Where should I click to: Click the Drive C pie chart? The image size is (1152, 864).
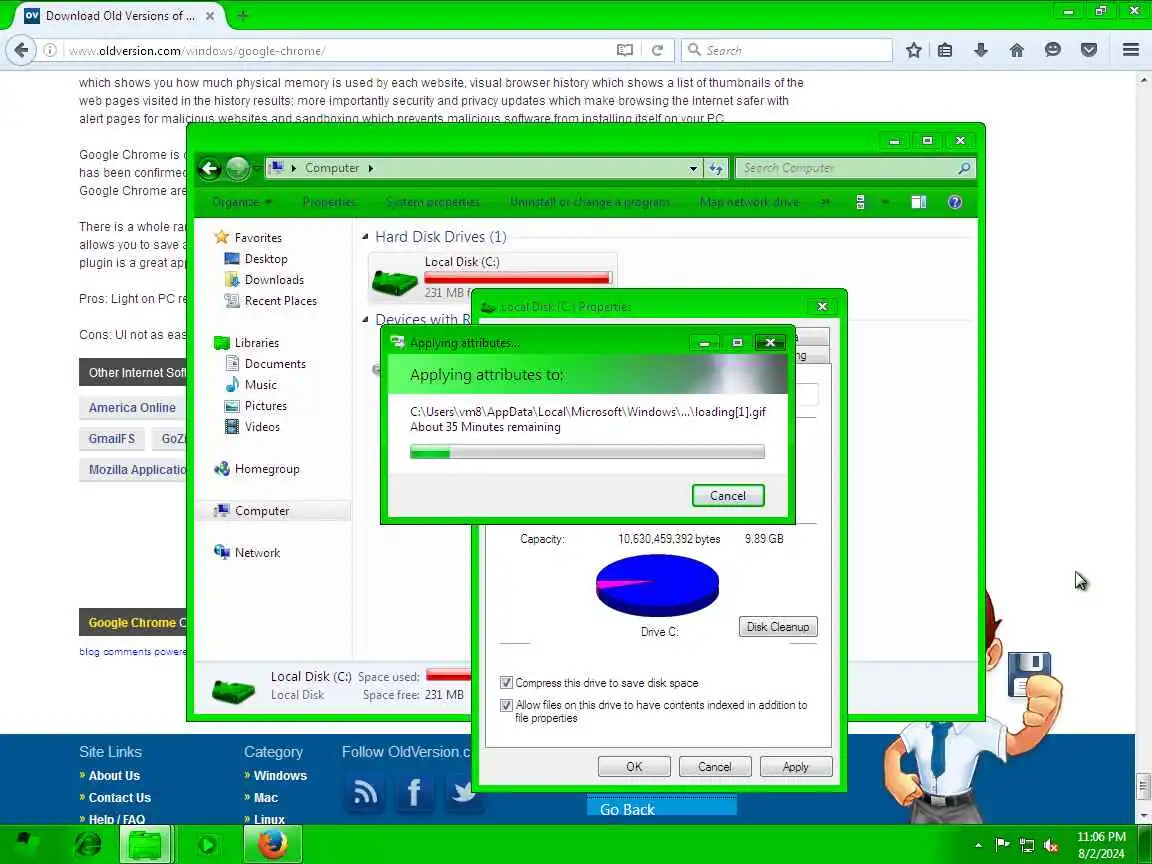tap(657, 586)
